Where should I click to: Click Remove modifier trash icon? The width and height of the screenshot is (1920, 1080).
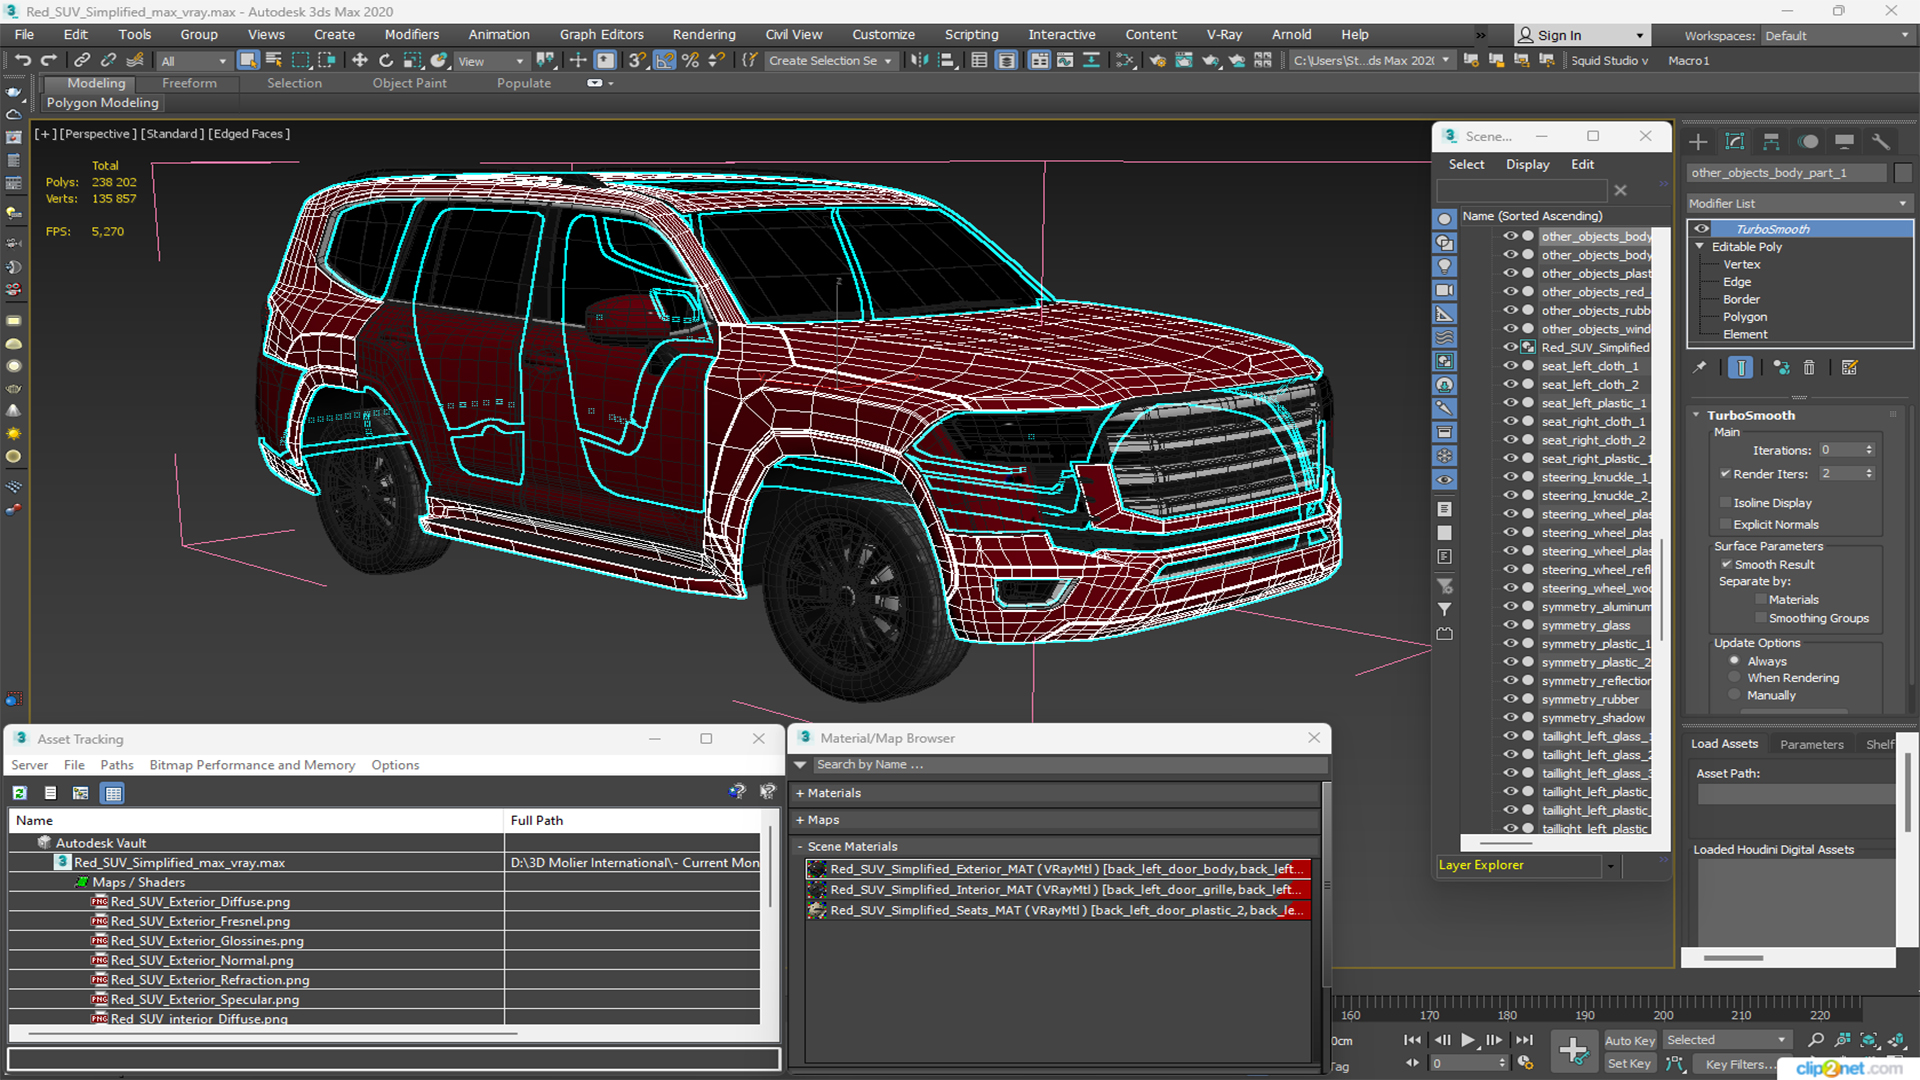[1809, 368]
